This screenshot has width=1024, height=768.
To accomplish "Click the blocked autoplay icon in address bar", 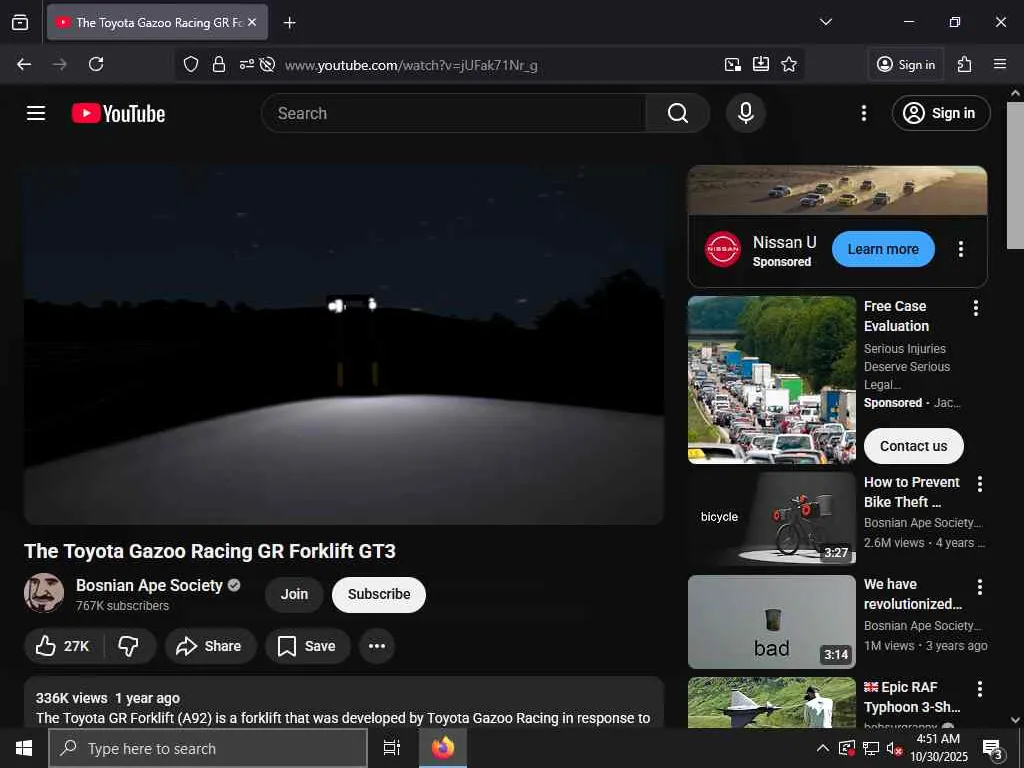I will [x=266, y=64].
